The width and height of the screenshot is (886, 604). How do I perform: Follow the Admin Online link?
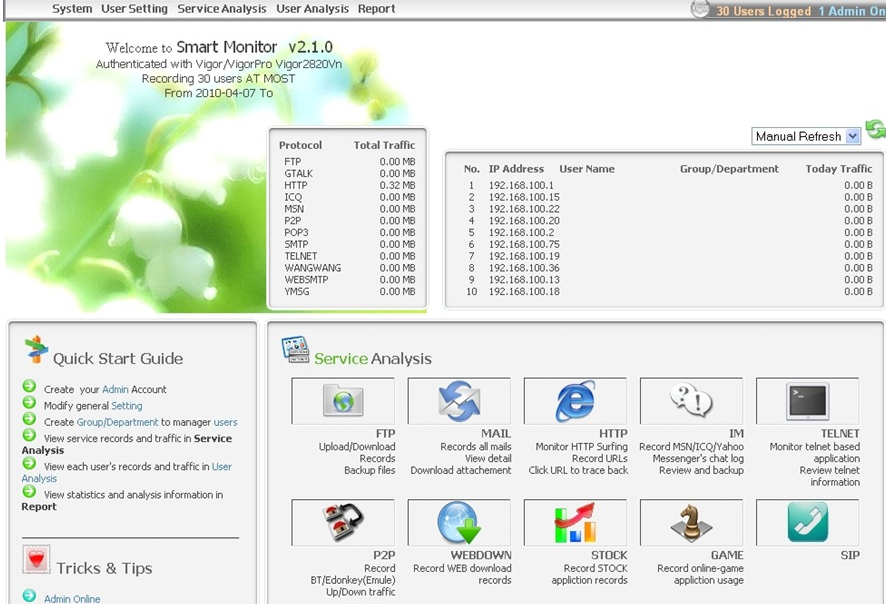click(x=72, y=598)
